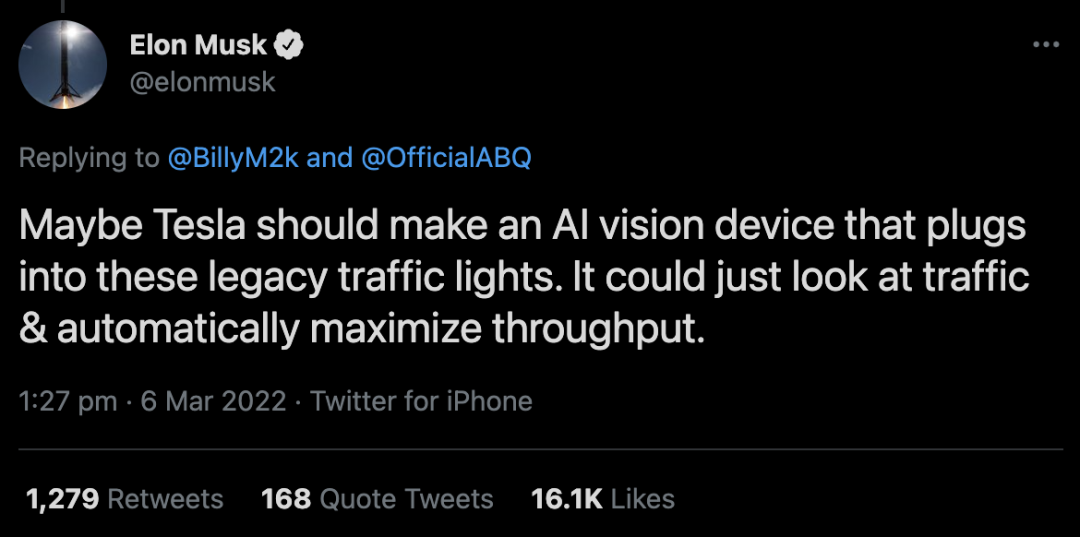Open the Twitter for iPhone source link
Image resolution: width=1080 pixels, height=537 pixels.
[421, 402]
